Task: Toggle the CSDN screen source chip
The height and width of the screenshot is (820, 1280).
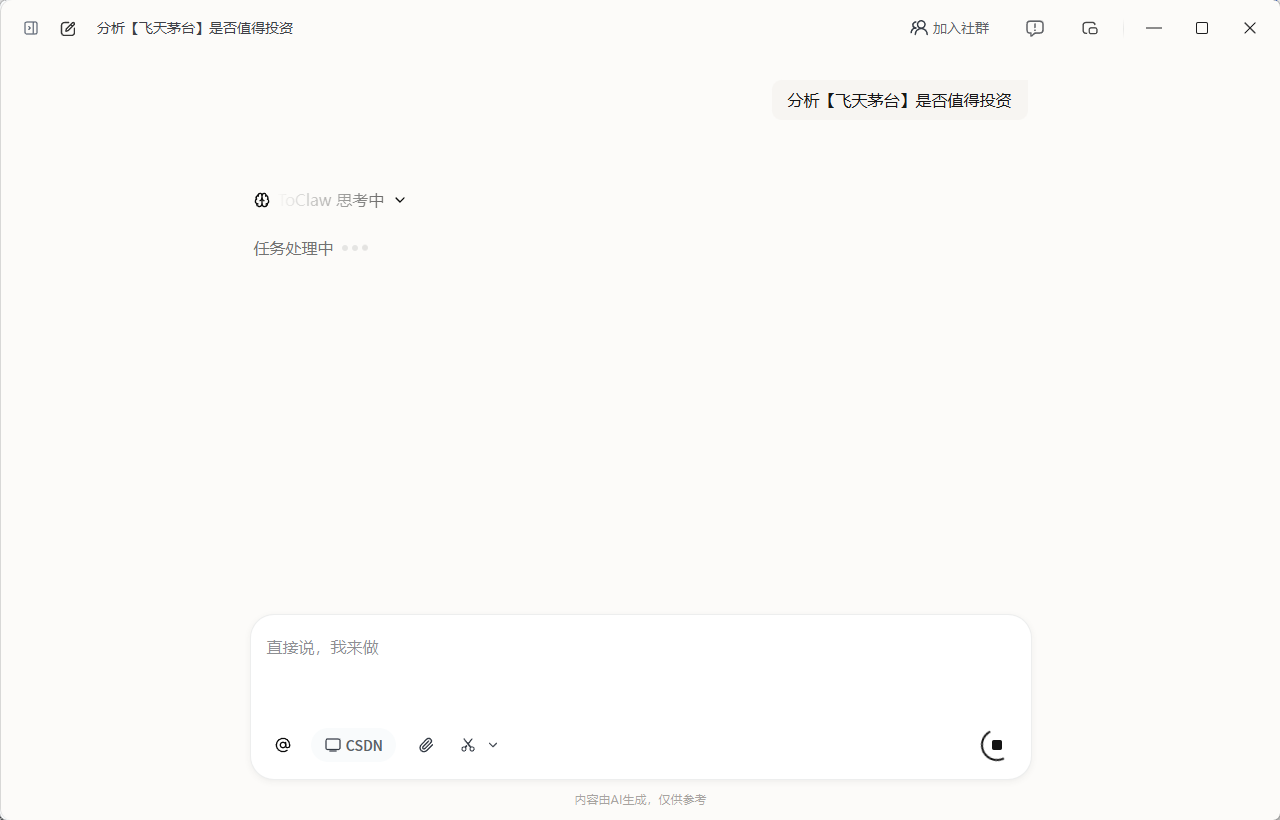Action: pos(354,745)
